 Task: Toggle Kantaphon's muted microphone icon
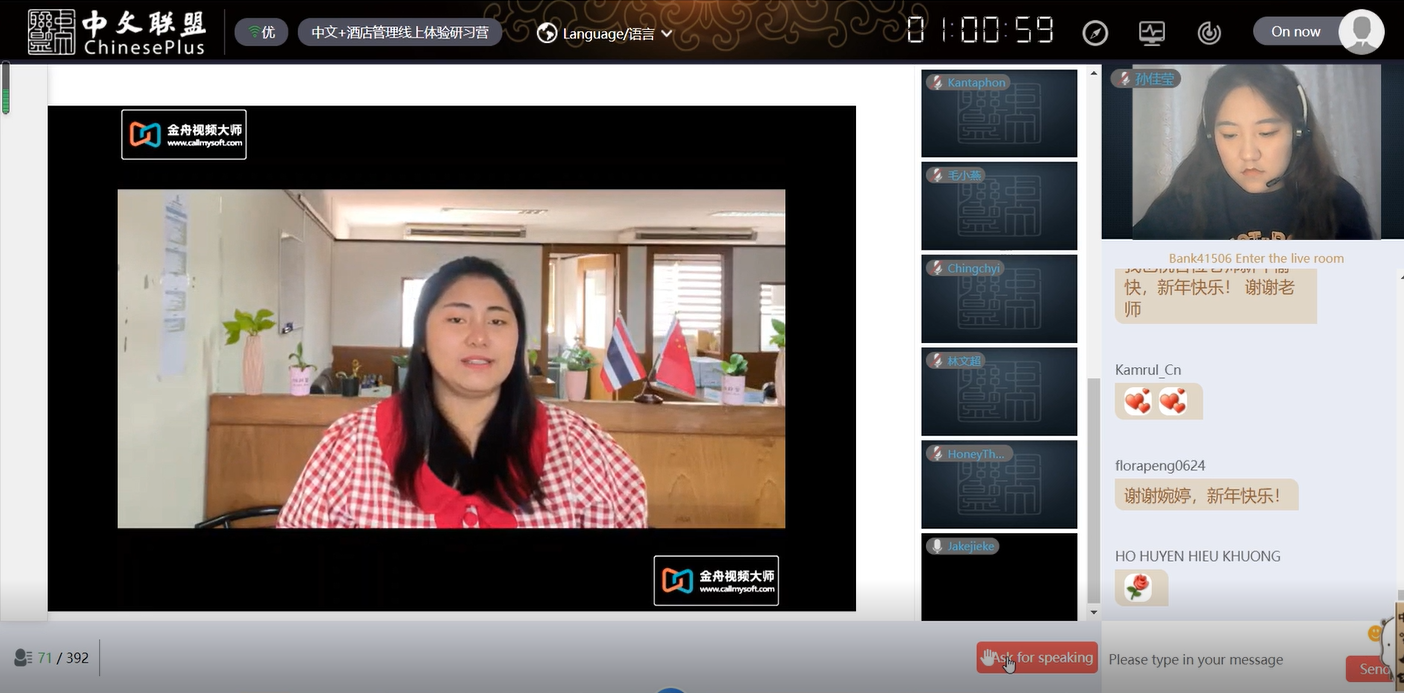[x=936, y=83]
